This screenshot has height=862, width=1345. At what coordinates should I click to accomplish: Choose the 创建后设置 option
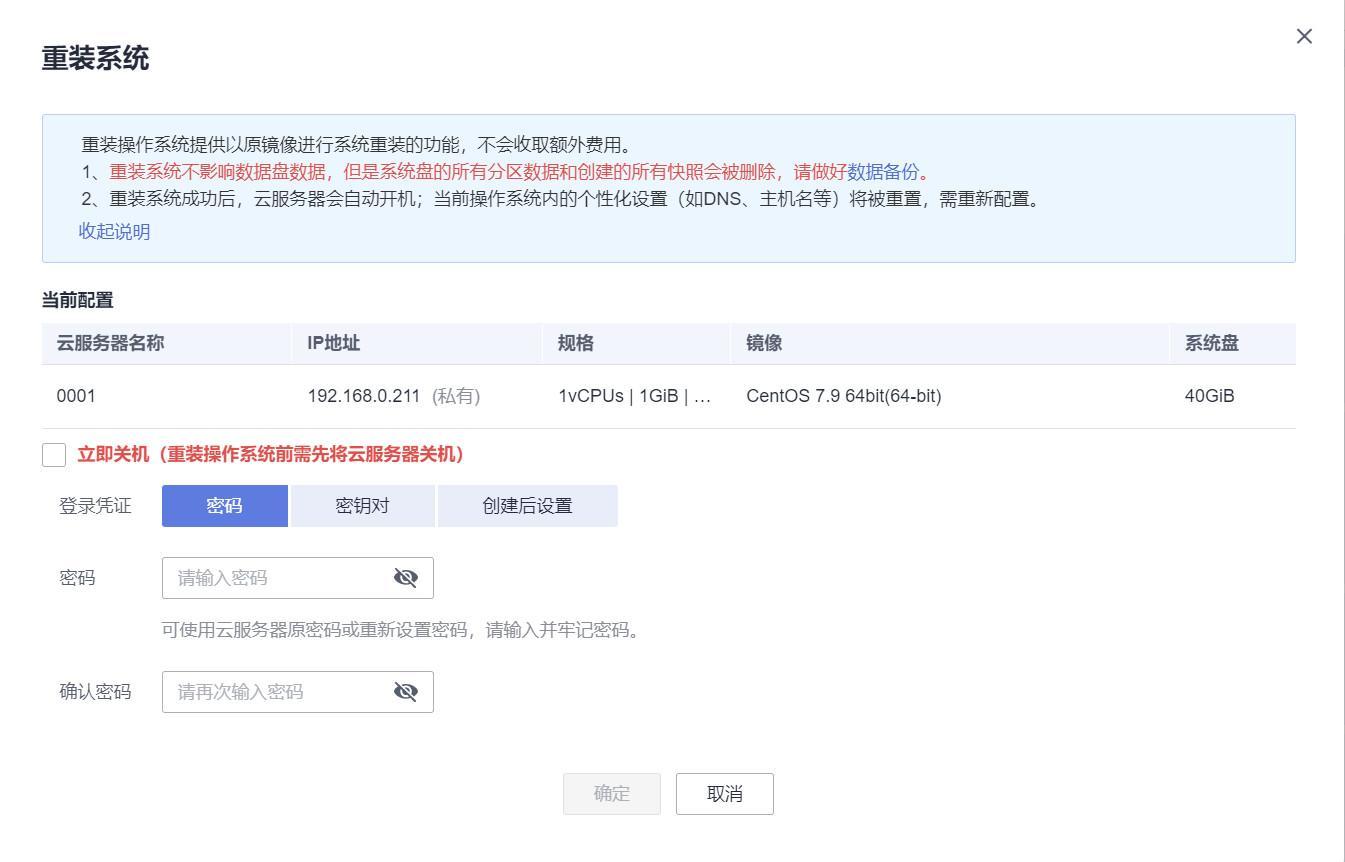(527, 506)
